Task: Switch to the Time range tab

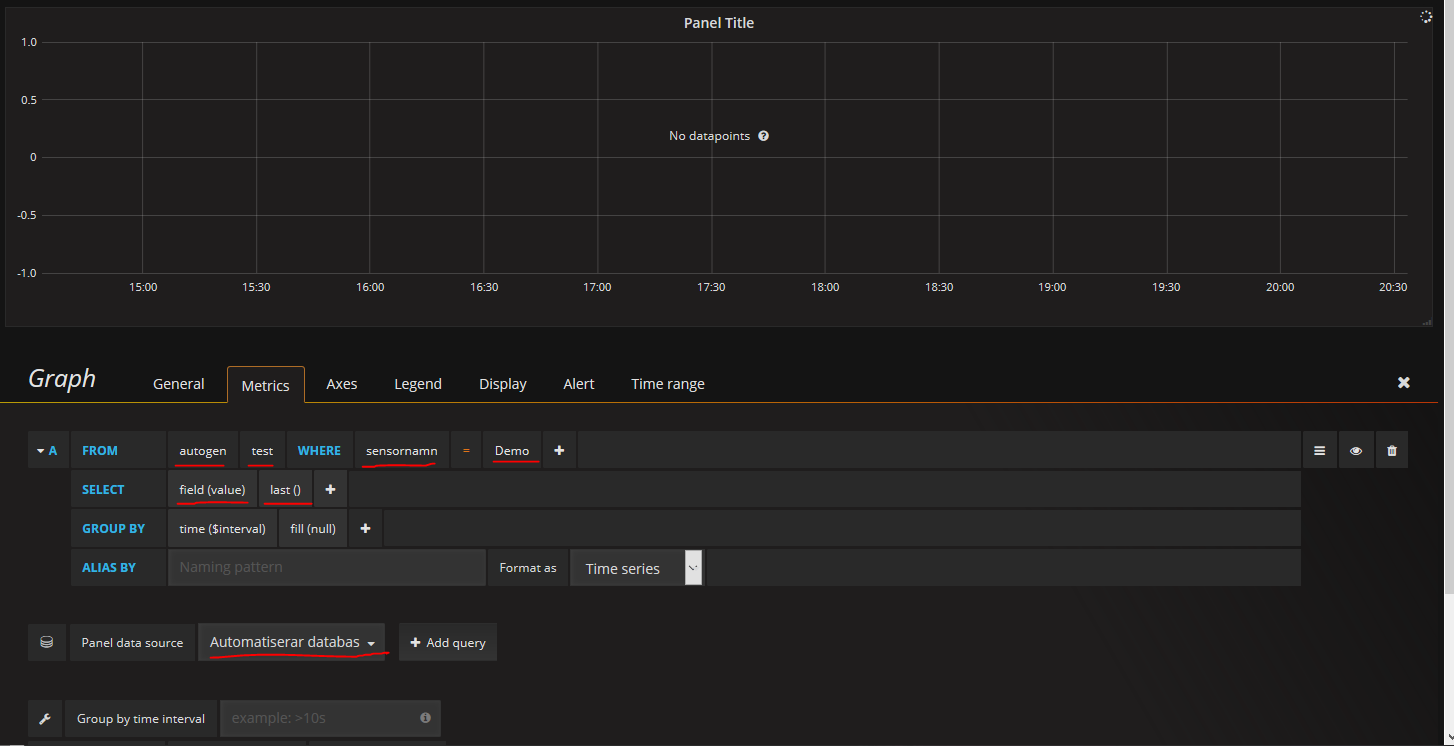Action: point(668,384)
